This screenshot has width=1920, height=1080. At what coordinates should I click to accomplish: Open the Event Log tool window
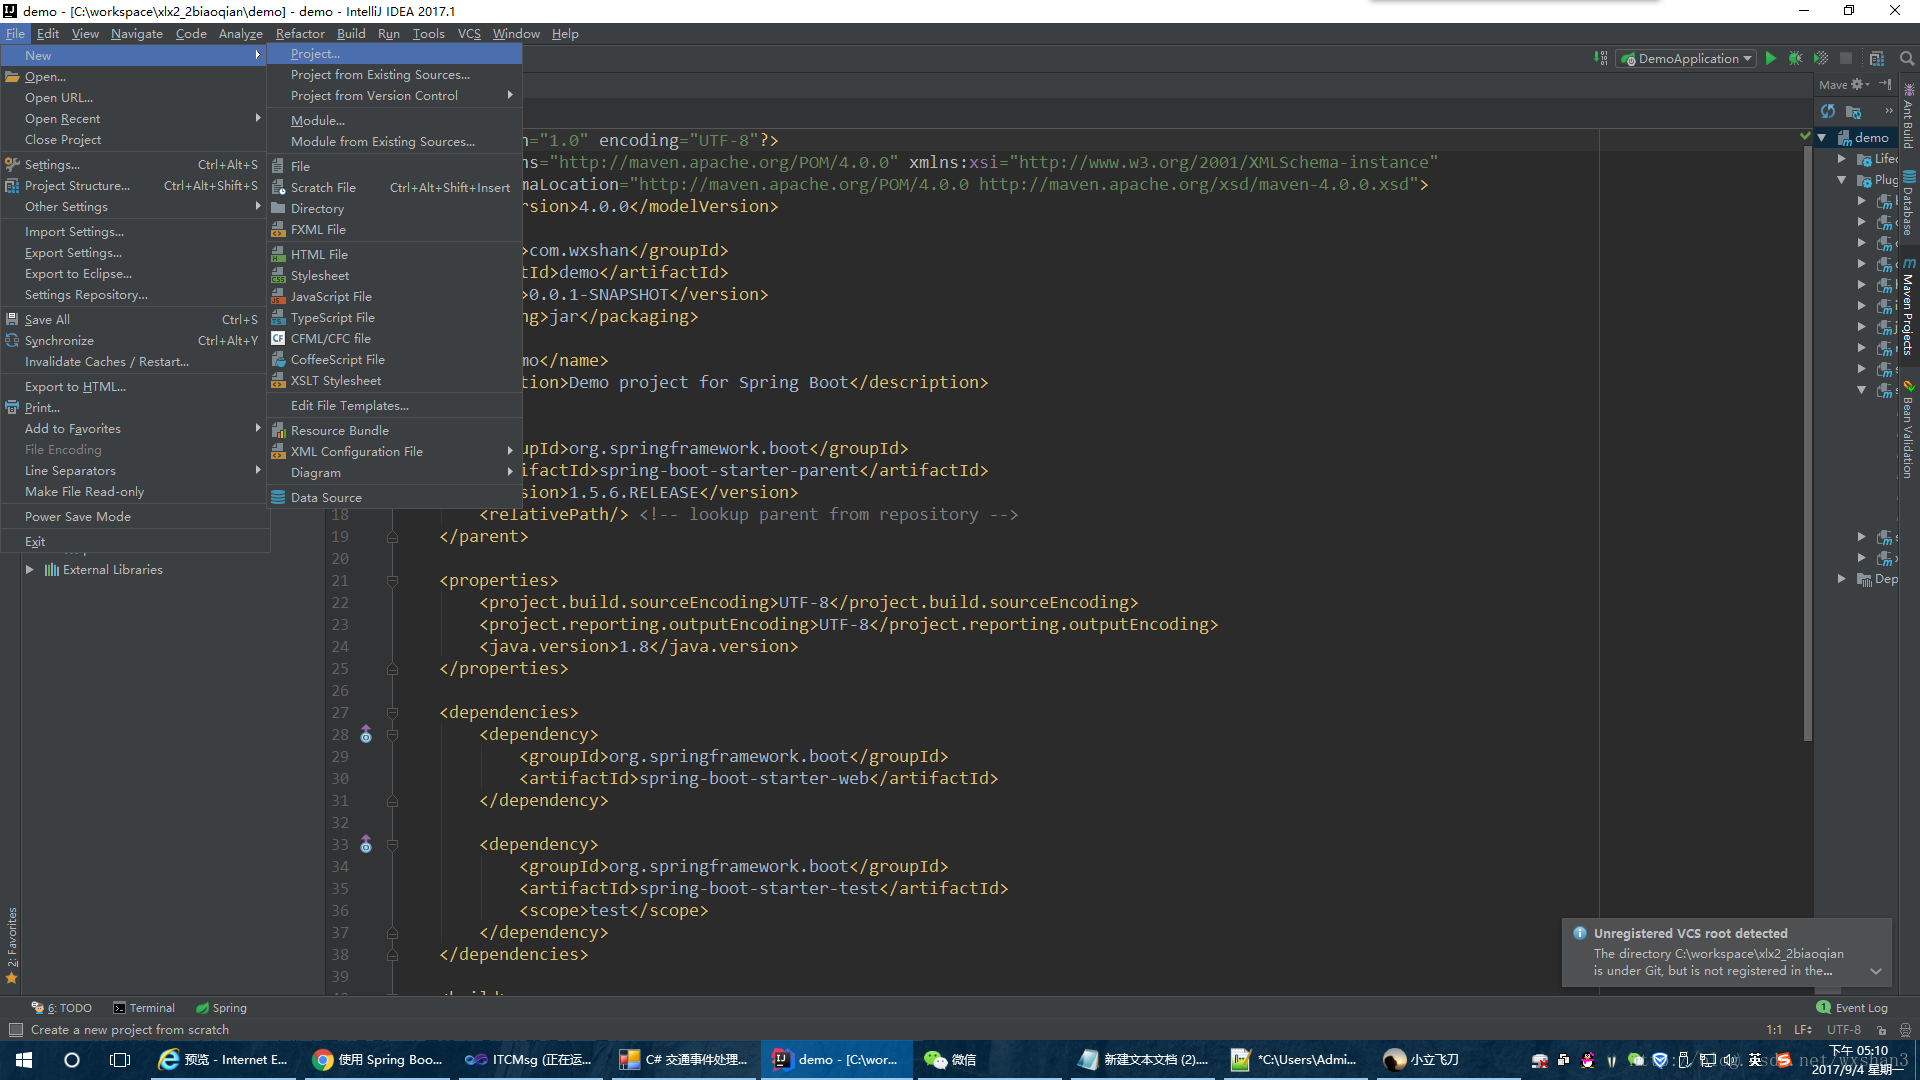[x=1852, y=1008]
